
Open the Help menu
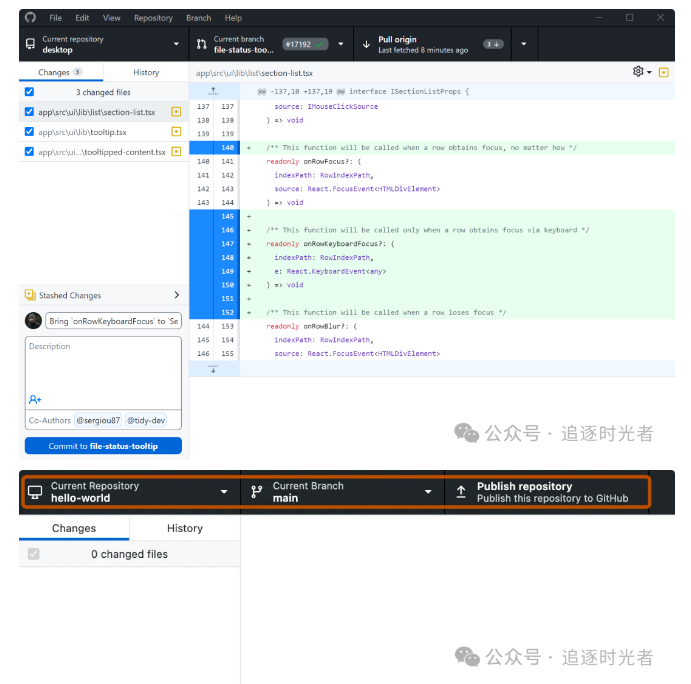tap(233, 18)
